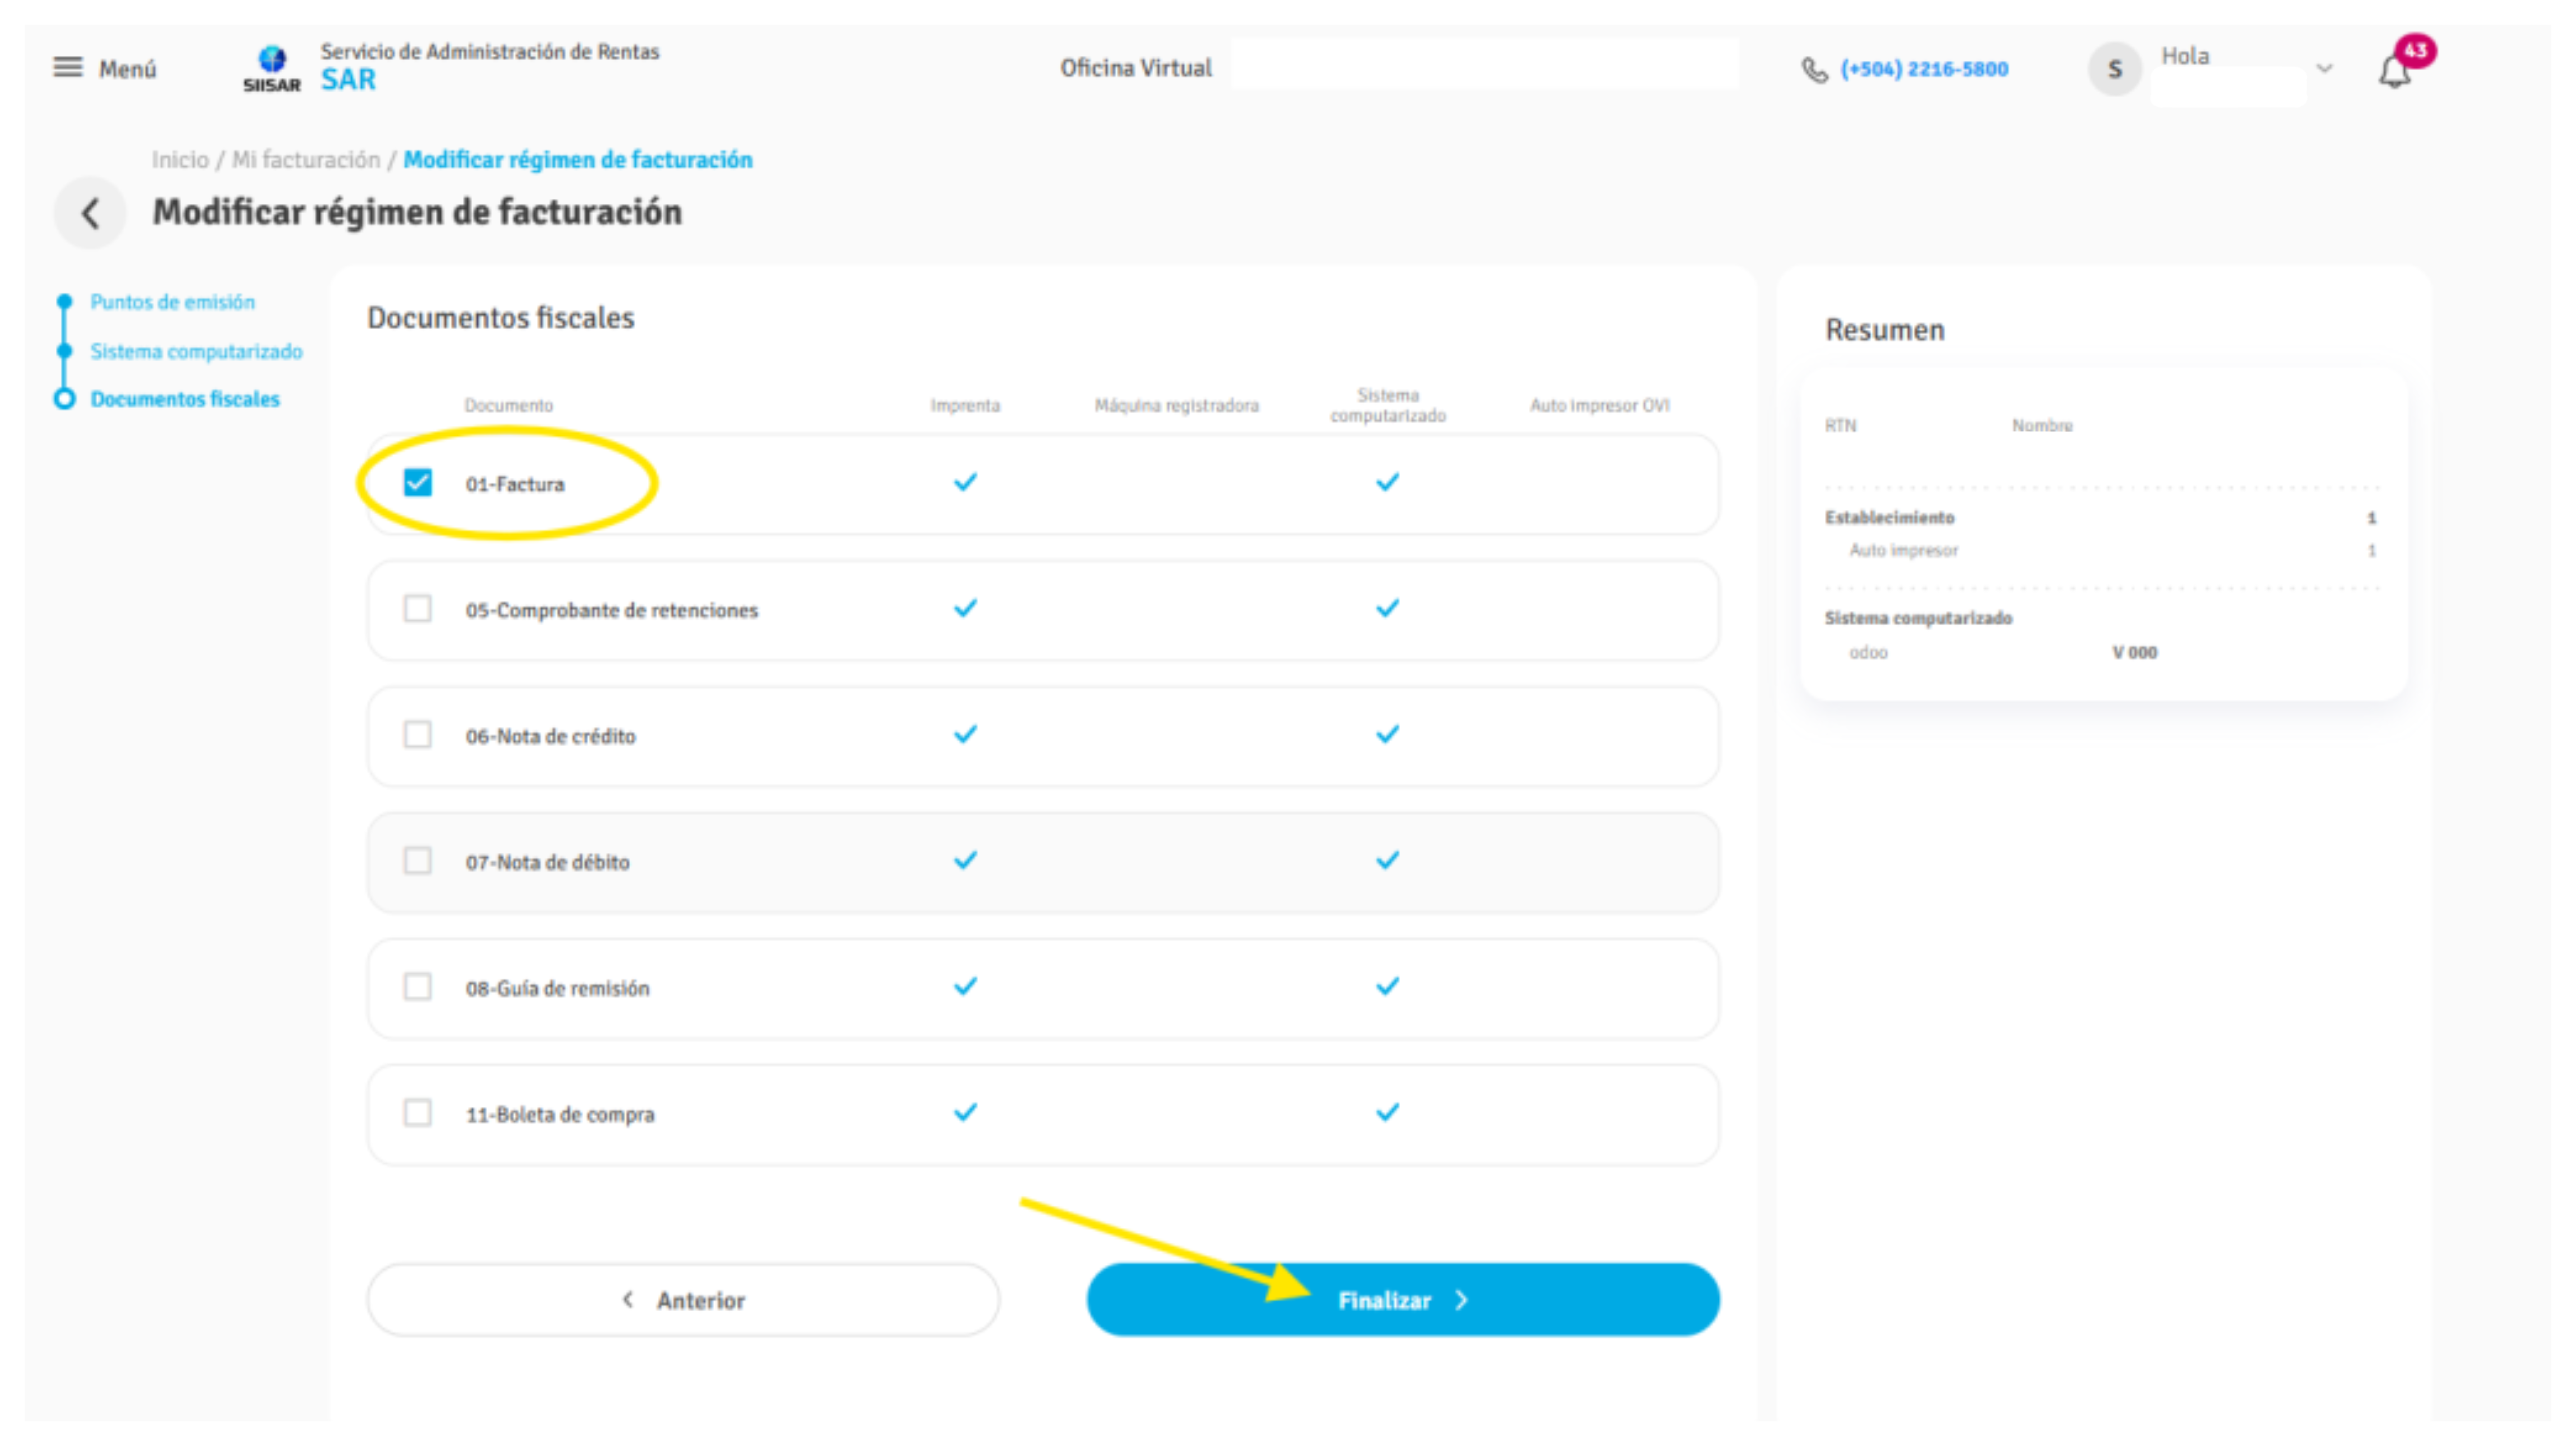Open the hamburger Menú icon

68,67
